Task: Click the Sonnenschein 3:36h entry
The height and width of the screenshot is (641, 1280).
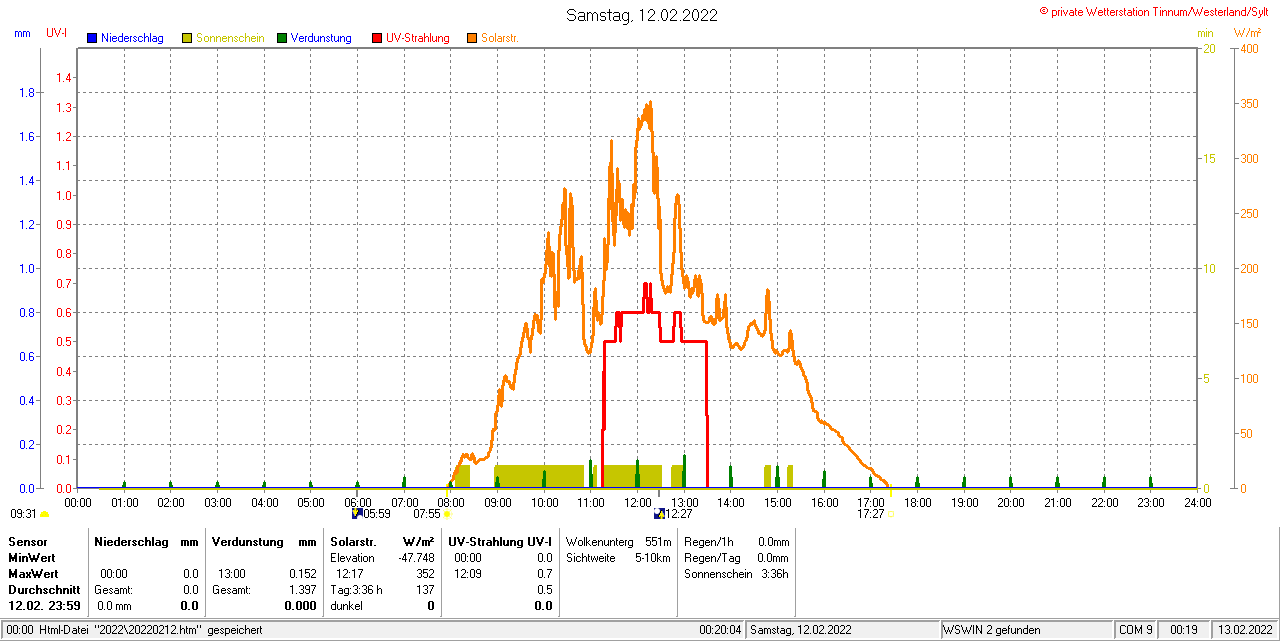Action: [736, 573]
